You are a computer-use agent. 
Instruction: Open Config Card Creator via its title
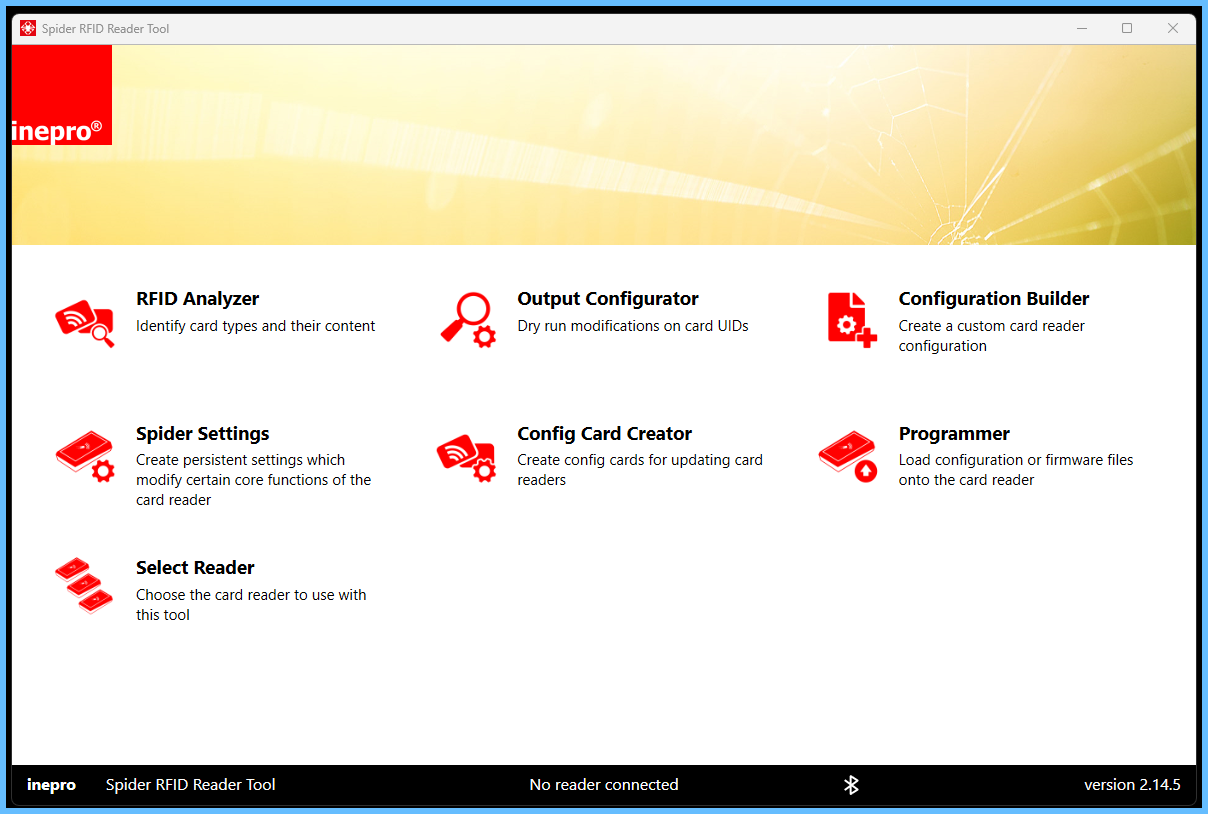pos(605,434)
